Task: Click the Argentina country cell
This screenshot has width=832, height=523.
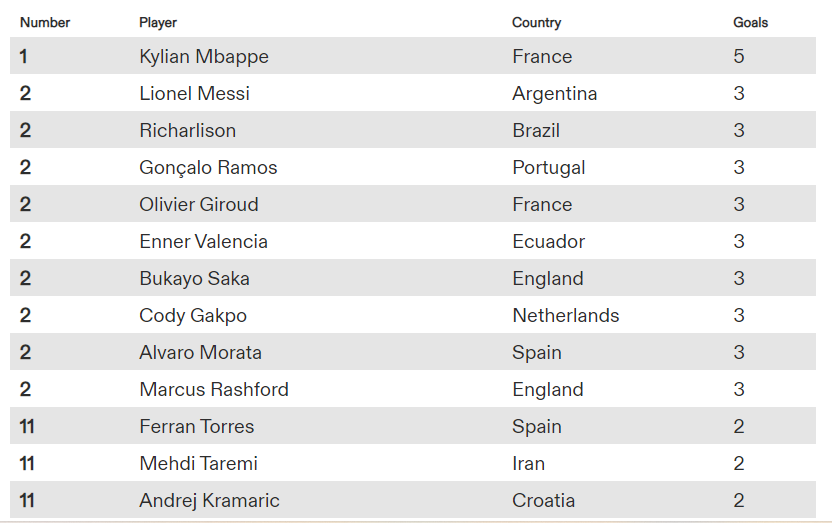Action: pyautogui.click(x=554, y=94)
